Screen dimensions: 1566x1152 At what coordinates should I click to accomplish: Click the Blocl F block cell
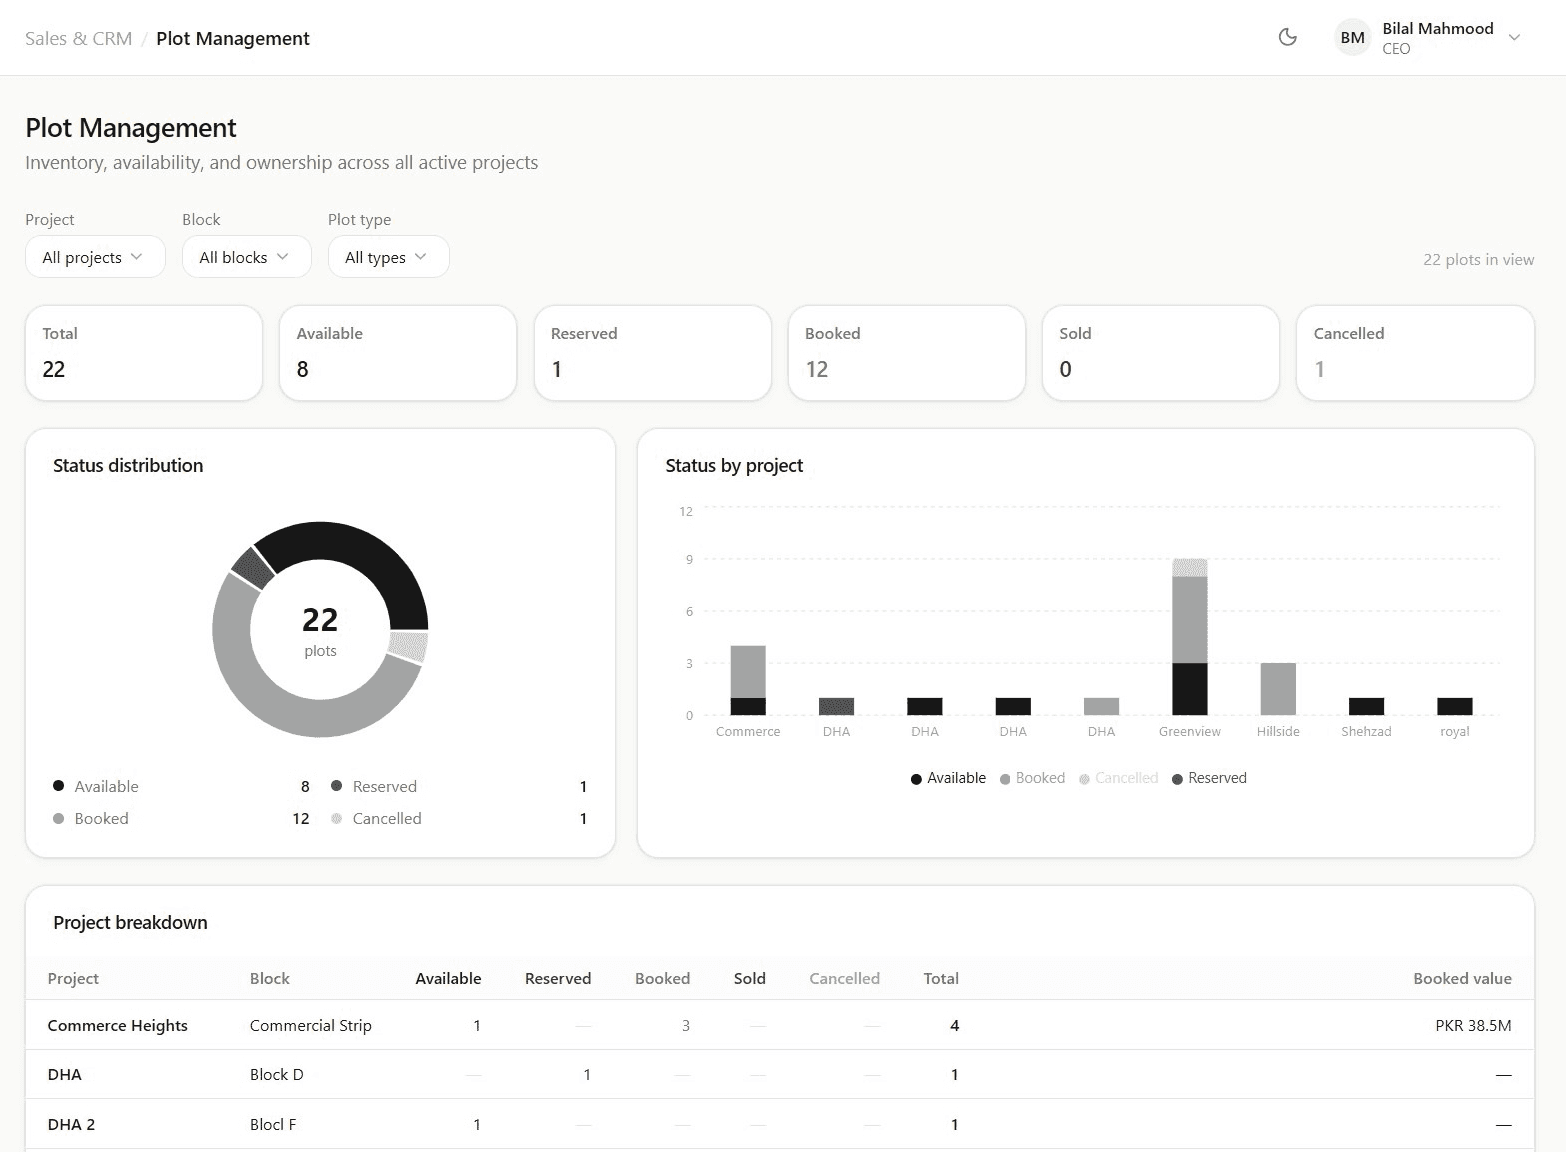(x=273, y=1124)
